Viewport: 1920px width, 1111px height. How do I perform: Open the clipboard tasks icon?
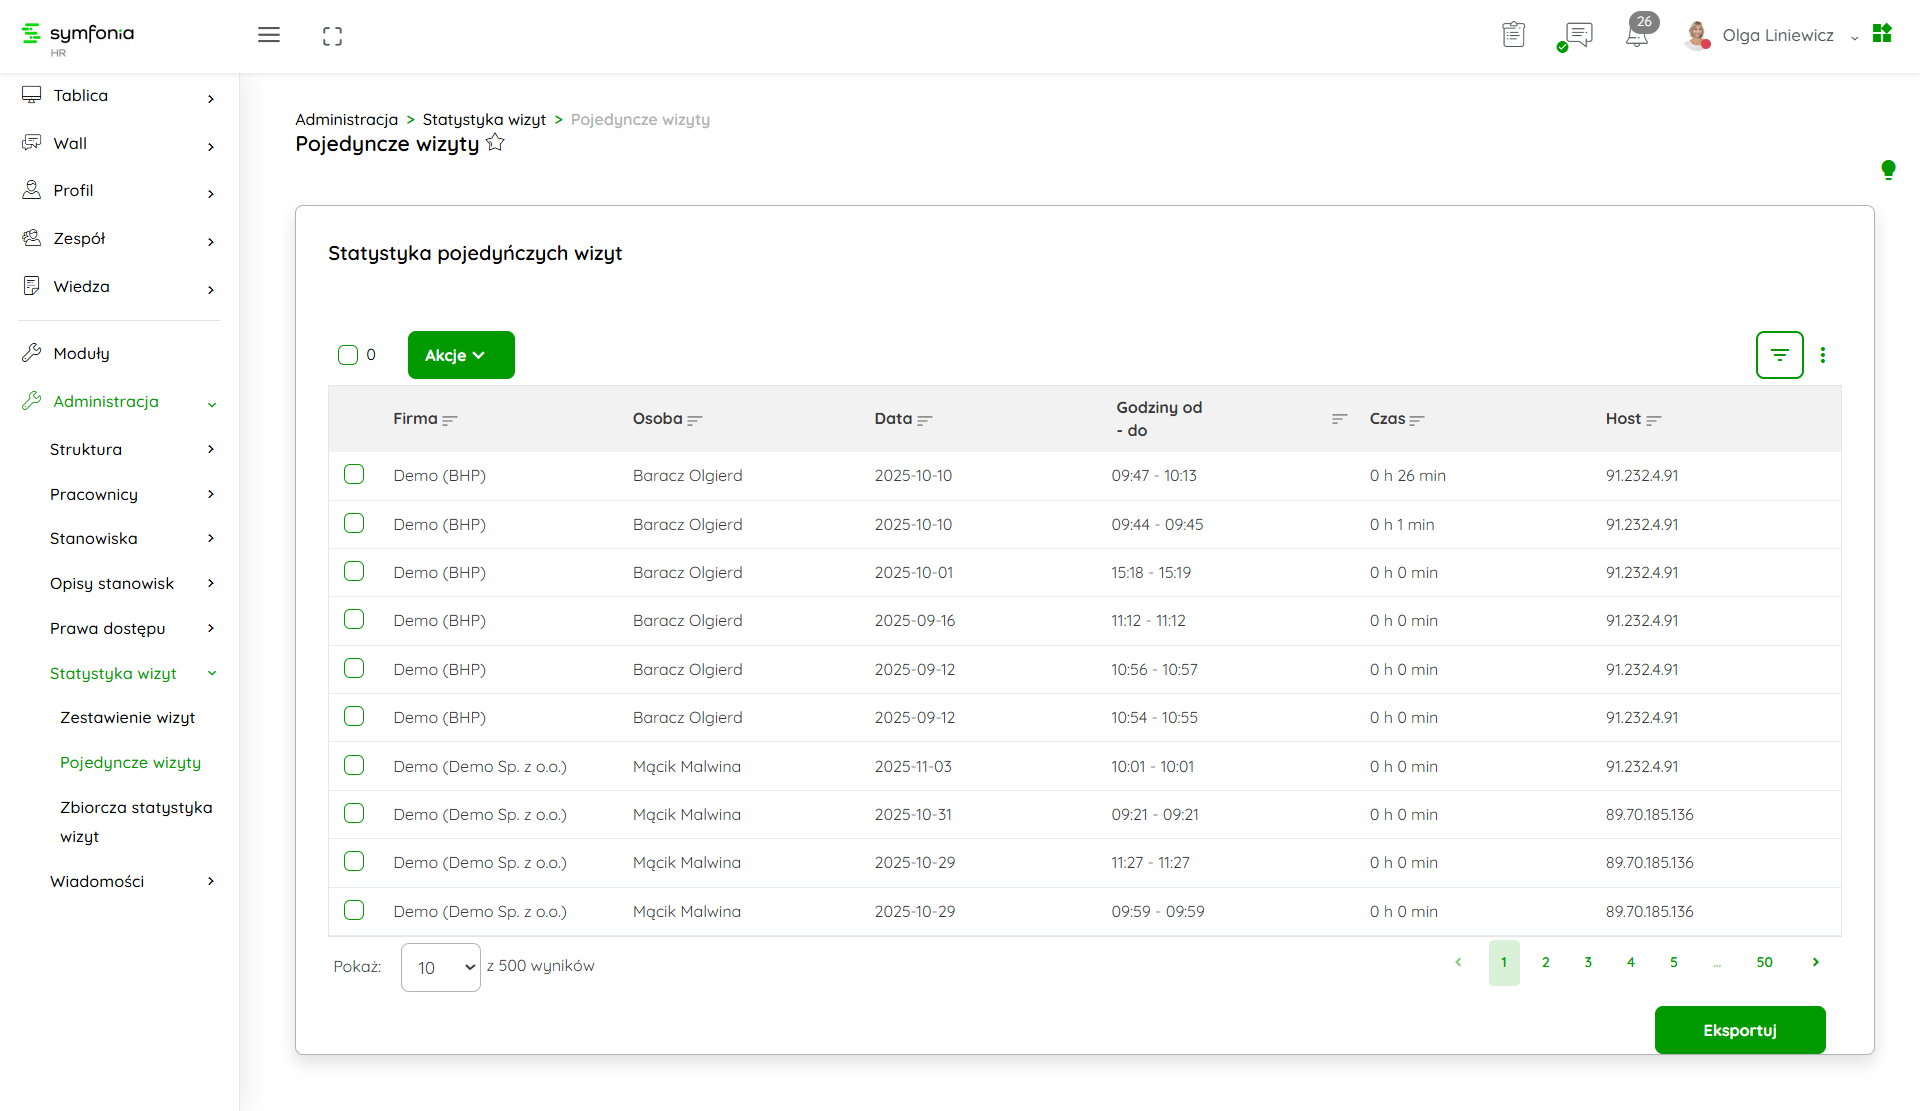(1513, 35)
